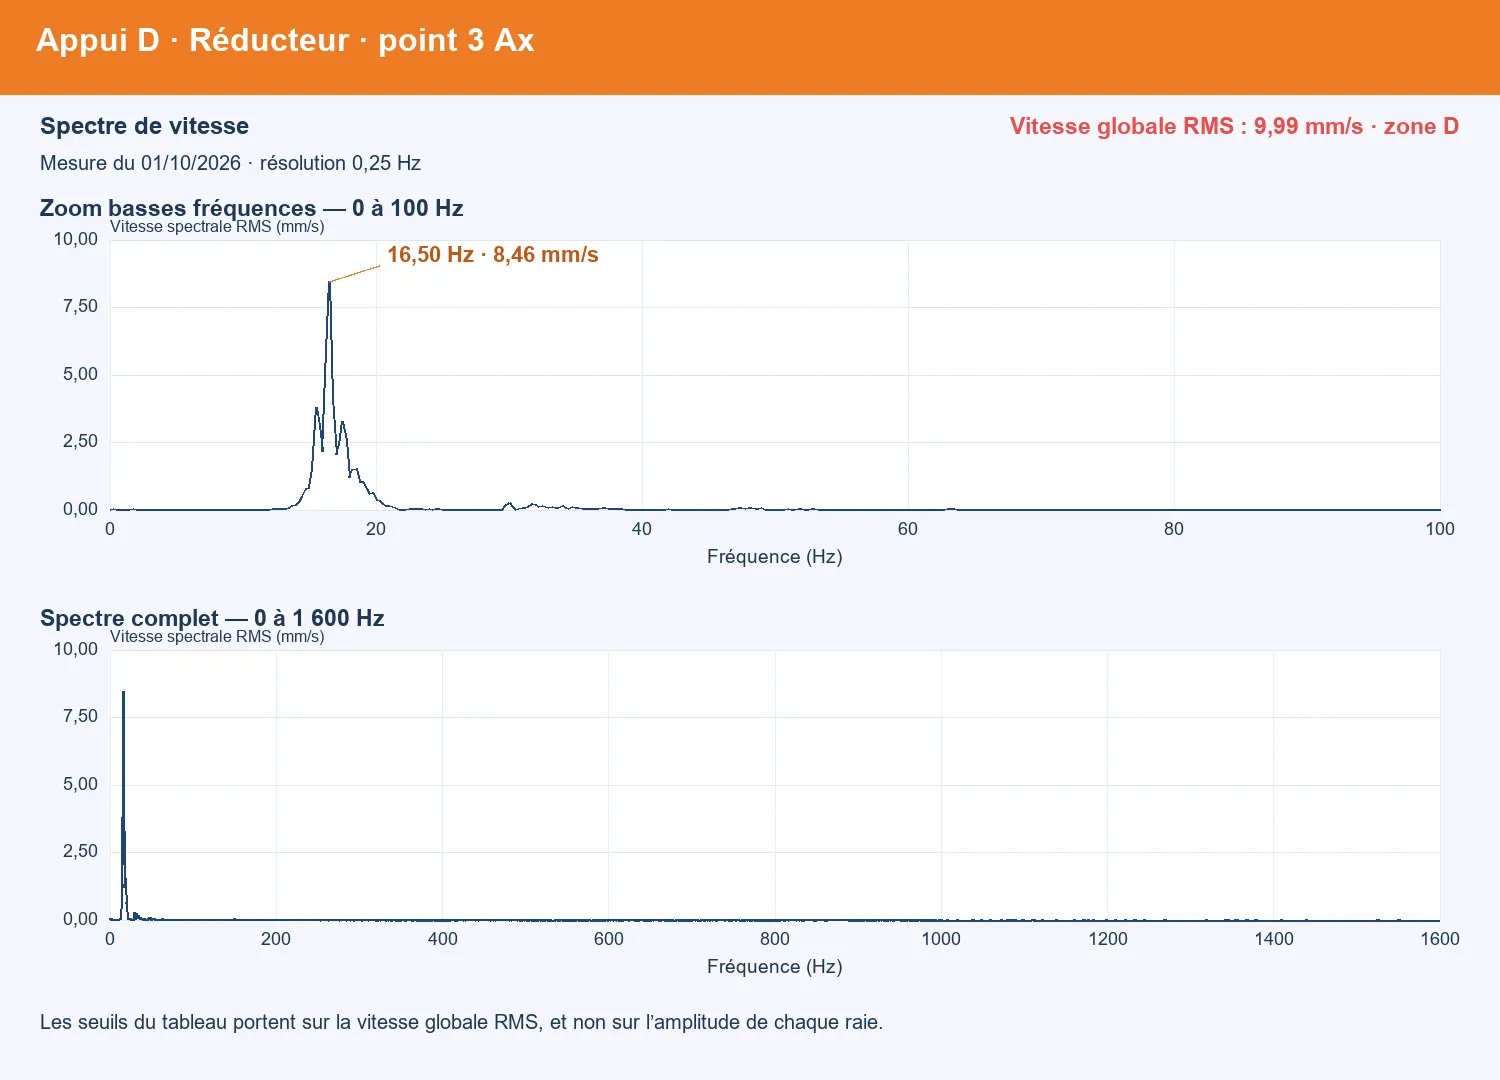This screenshot has height=1080, width=1500.
Task: Select the "Spectre de vitesse" heading
Action: (x=144, y=126)
